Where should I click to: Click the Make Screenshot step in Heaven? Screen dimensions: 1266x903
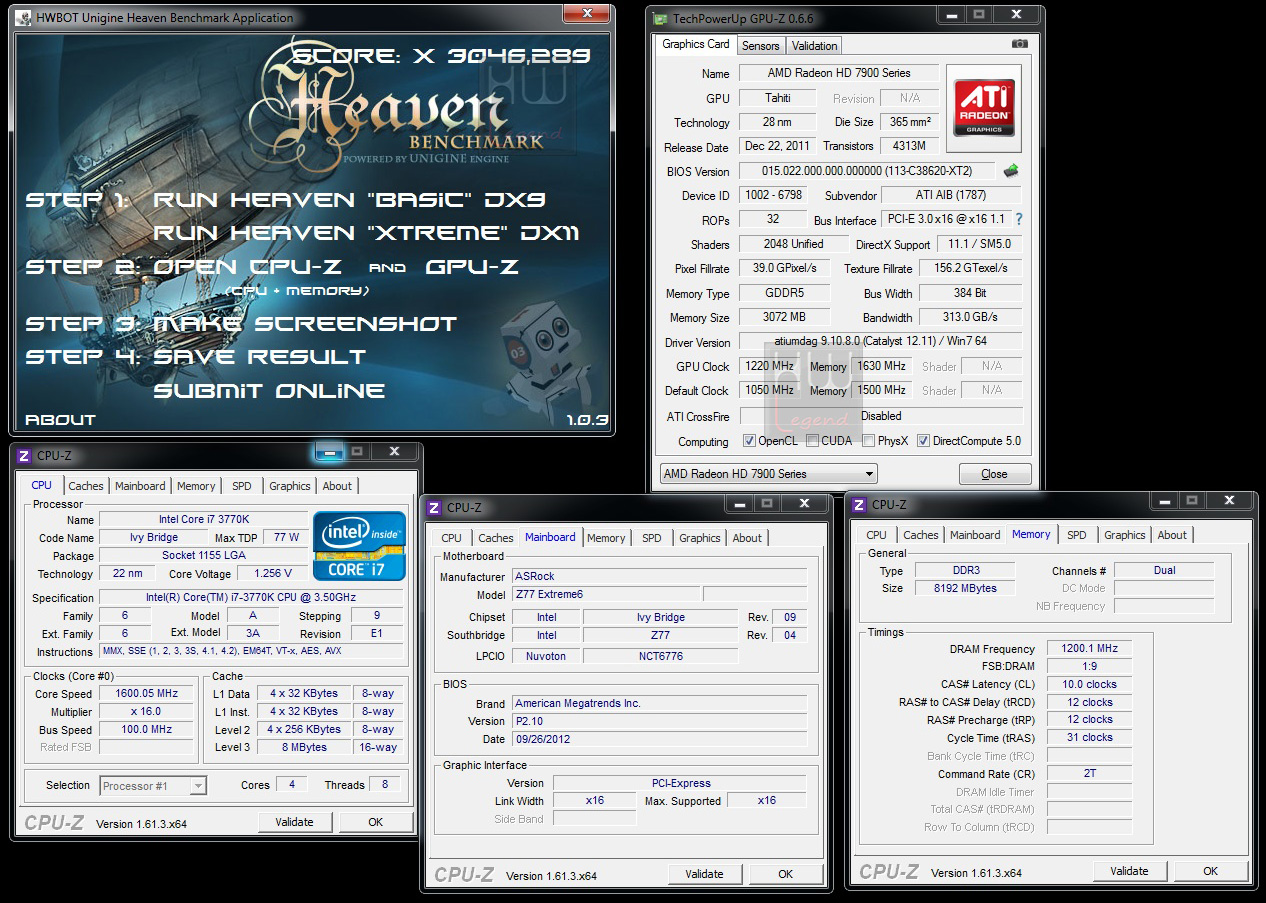pos(305,324)
